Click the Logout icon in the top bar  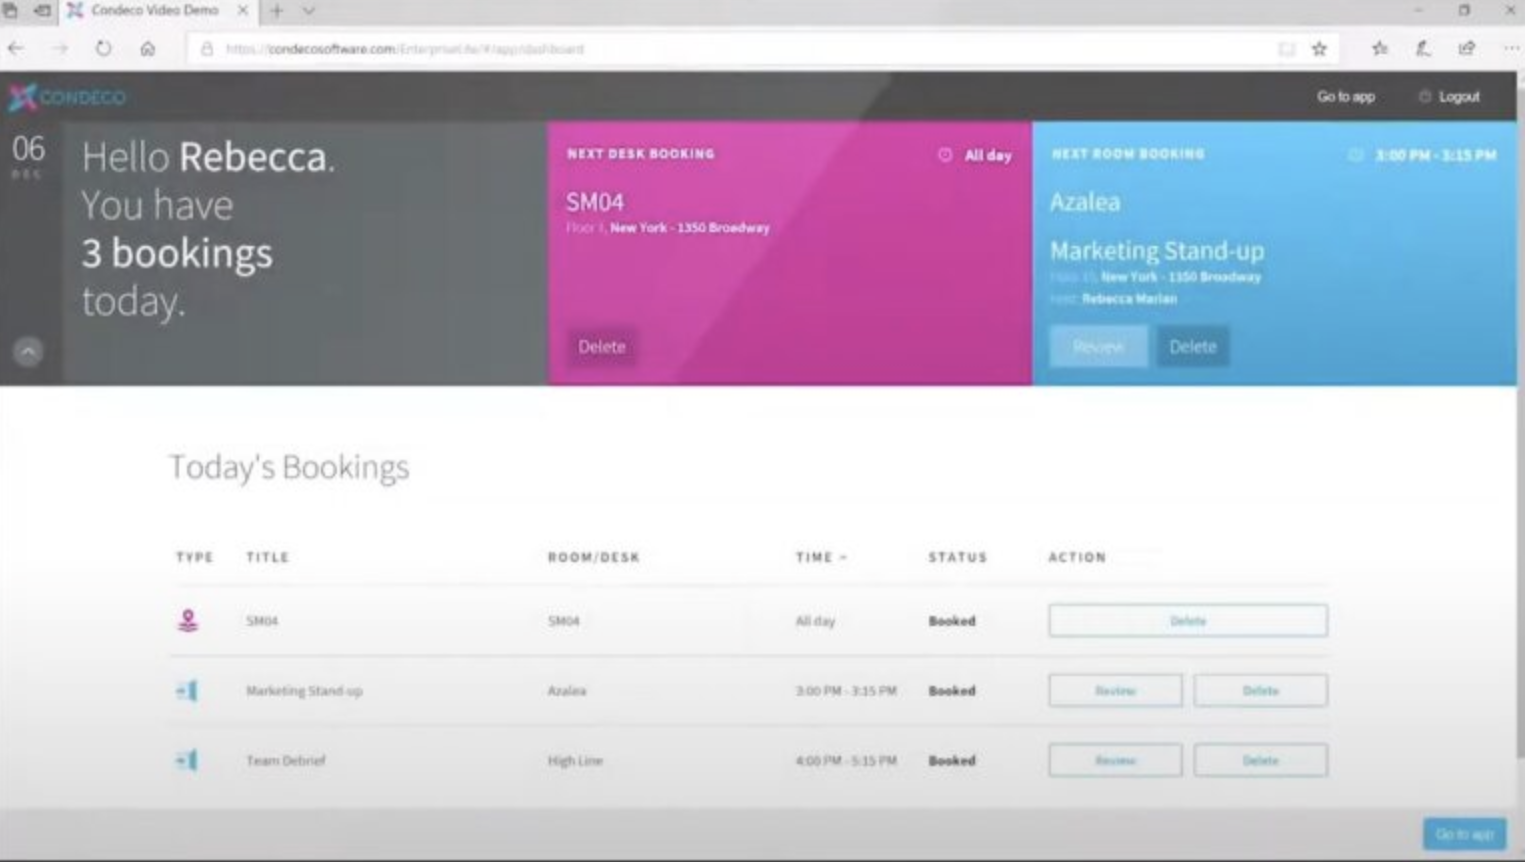coord(1424,97)
